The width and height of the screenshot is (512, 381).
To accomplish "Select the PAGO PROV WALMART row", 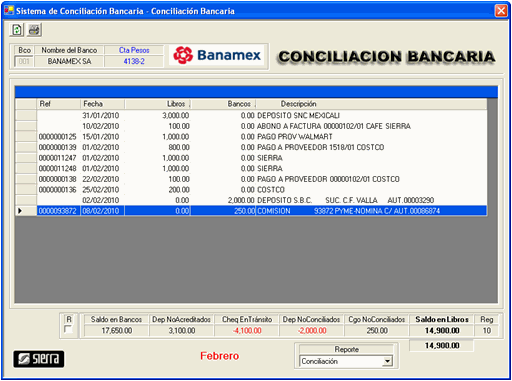I will point(262,137).
